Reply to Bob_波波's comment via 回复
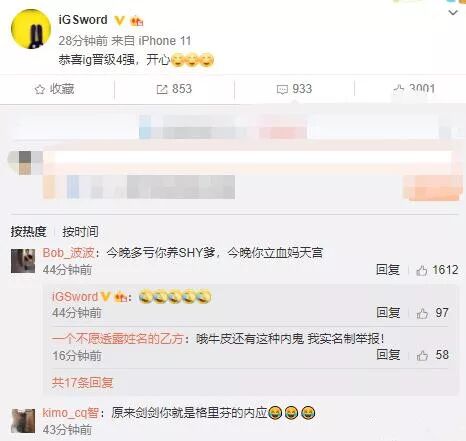Image resolution: width=466 pixels, height=441 pixels. coord(388,269)
